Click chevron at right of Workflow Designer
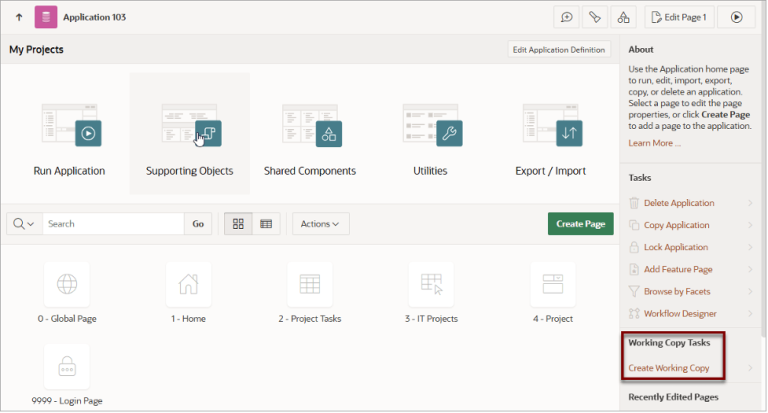 tap(750, 314)
